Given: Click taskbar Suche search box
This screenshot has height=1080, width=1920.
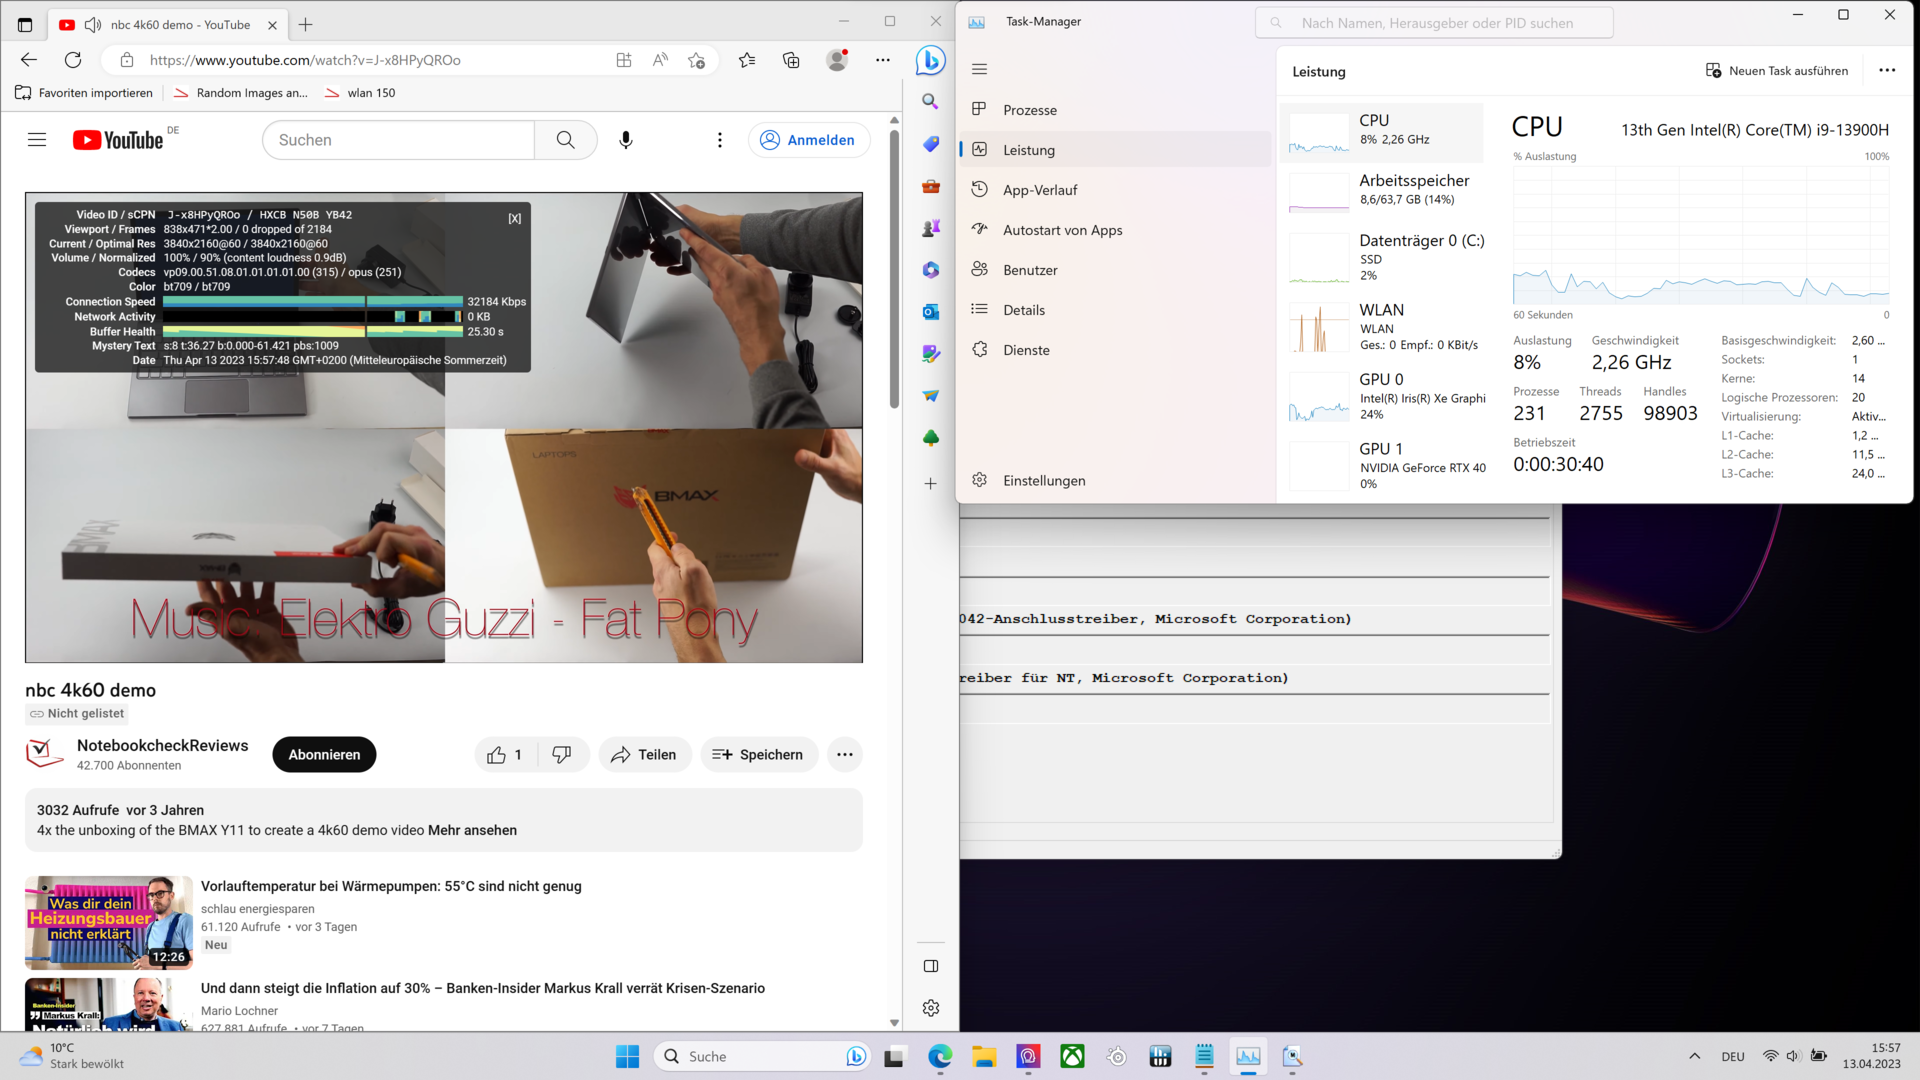Looking at the screenshot, I should [x=763, y=1057].
